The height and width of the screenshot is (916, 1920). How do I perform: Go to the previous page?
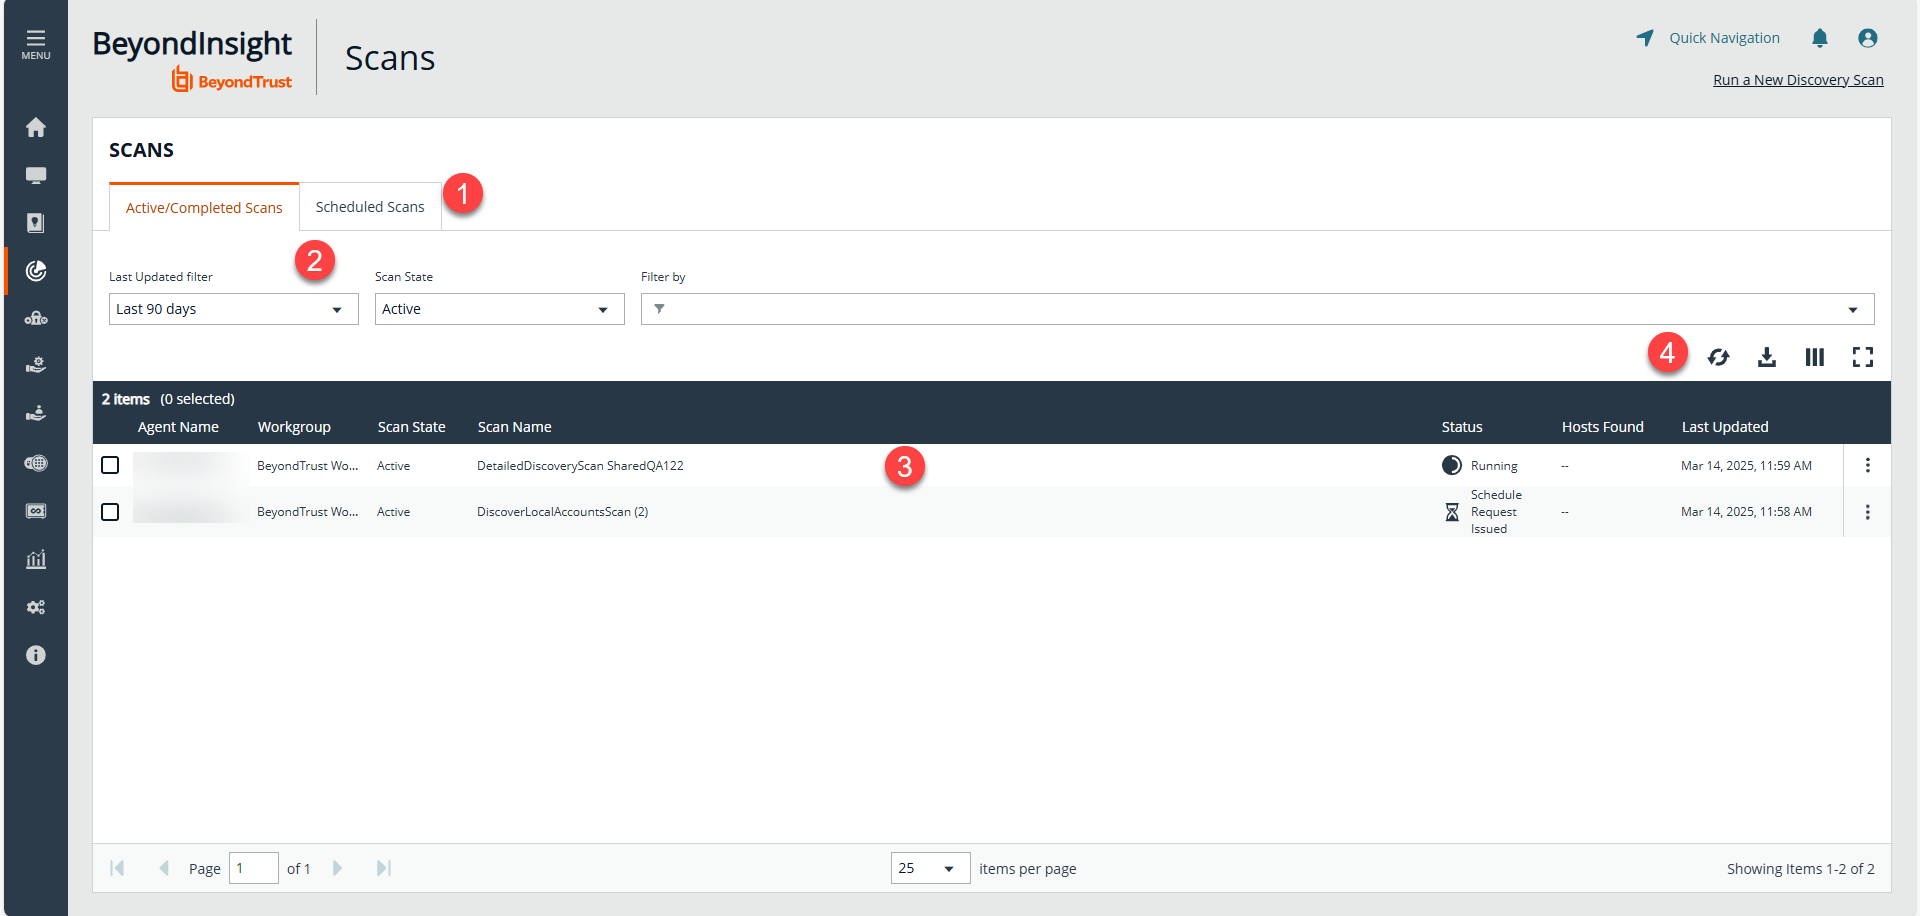[164, 868]
